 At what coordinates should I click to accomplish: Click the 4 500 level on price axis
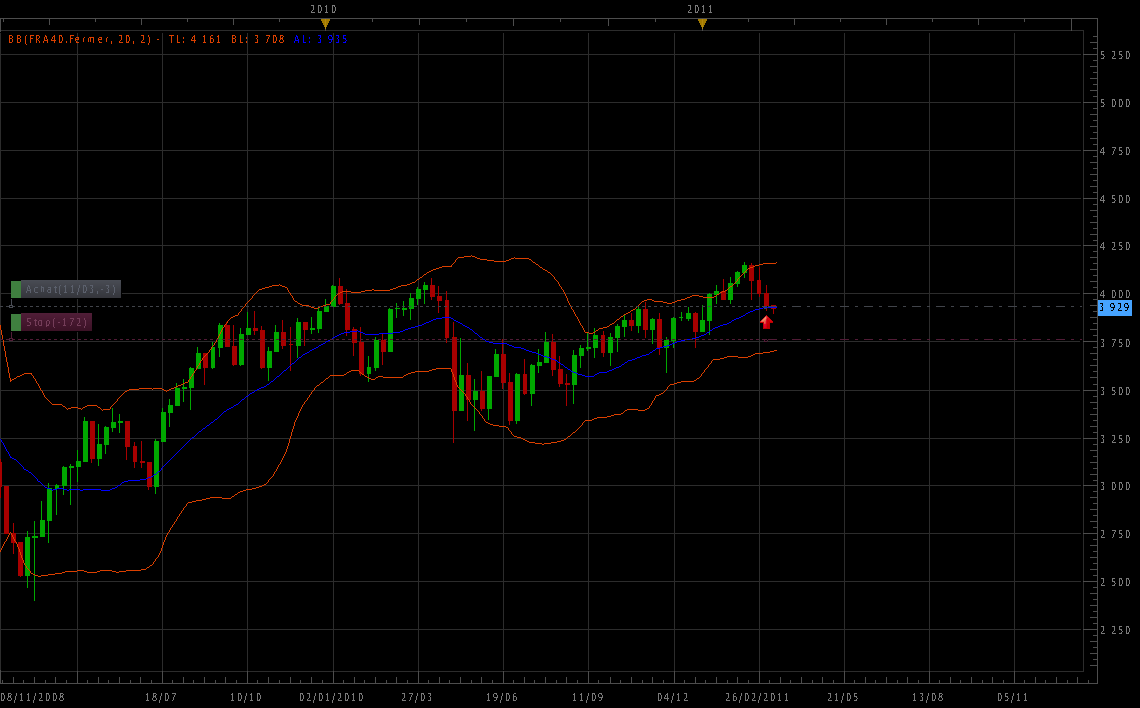[x=1115, y=199]
